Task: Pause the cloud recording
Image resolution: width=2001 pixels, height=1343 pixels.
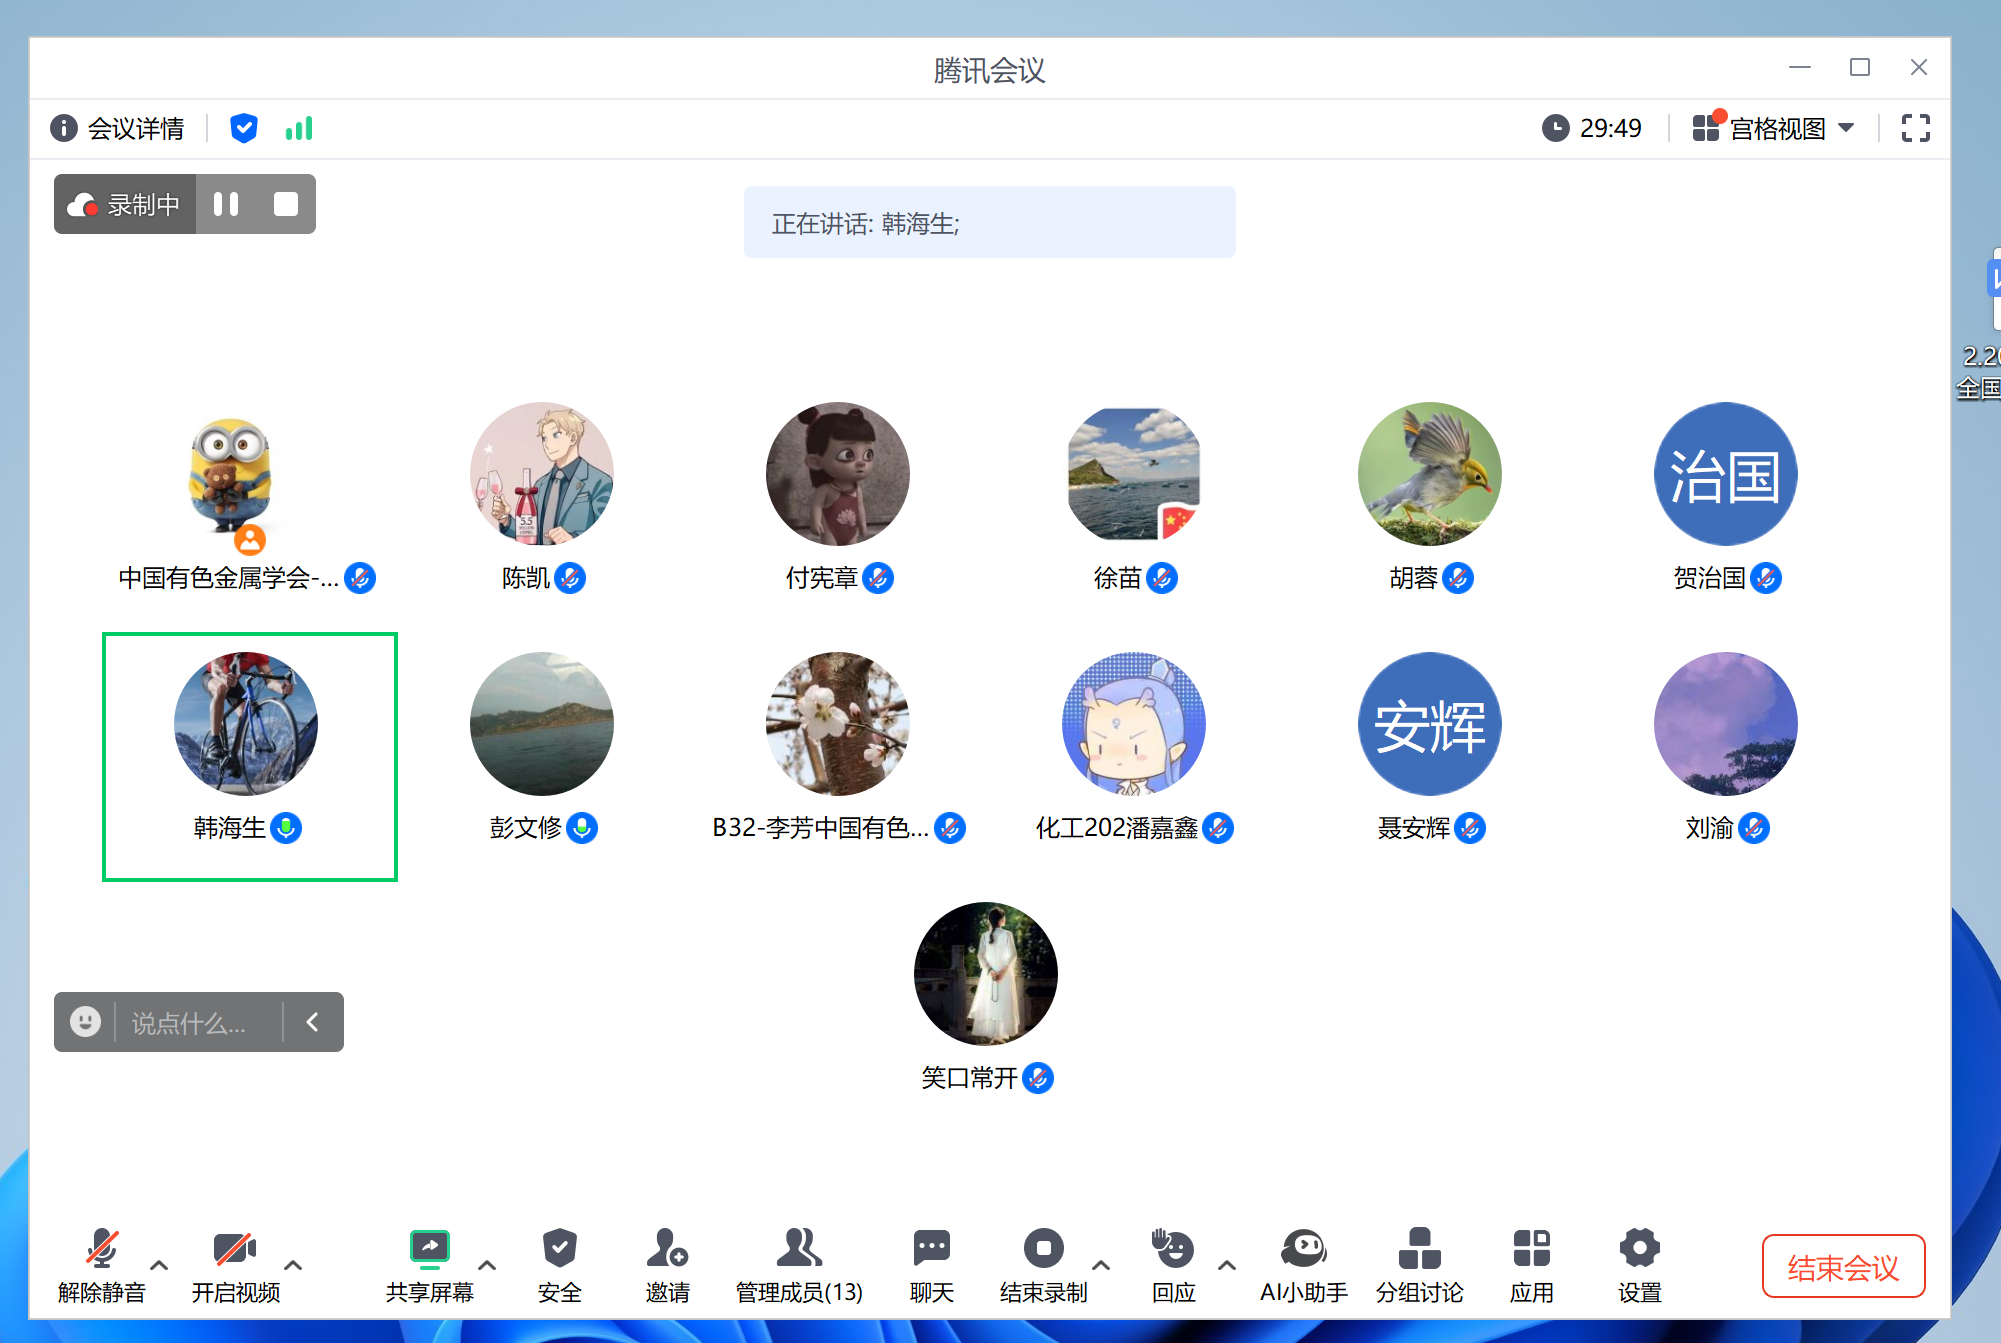Action: pyautogui.click(x=226, y=204)
